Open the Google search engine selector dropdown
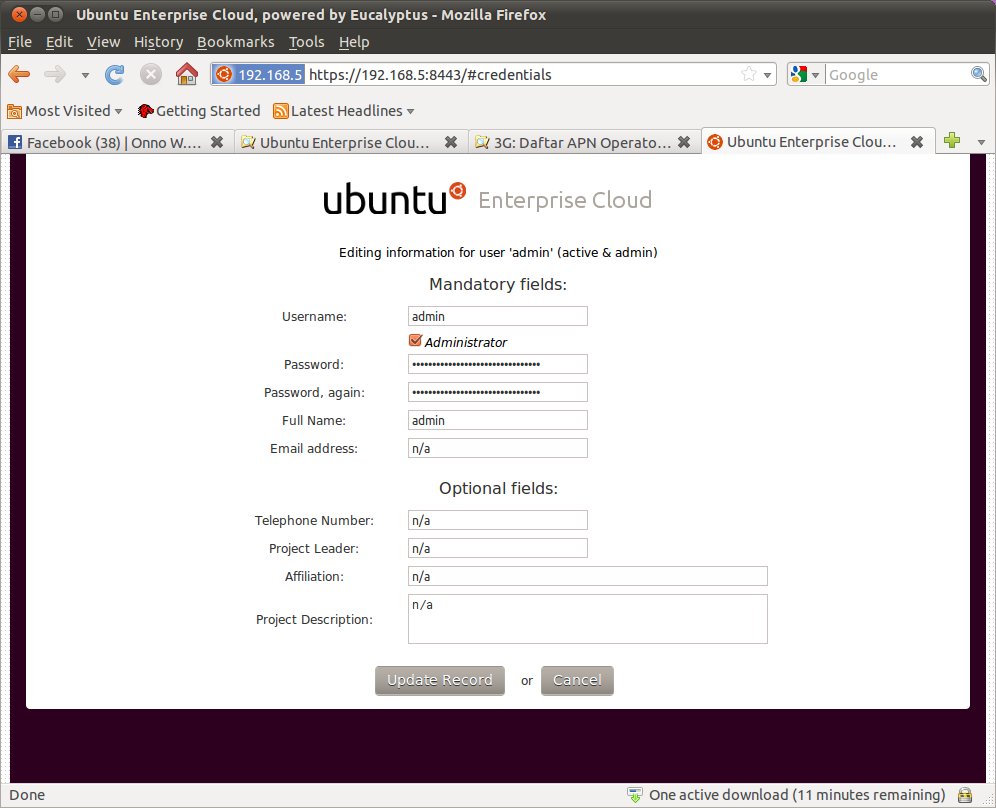 pyautogui.click(x=805, y=74)
